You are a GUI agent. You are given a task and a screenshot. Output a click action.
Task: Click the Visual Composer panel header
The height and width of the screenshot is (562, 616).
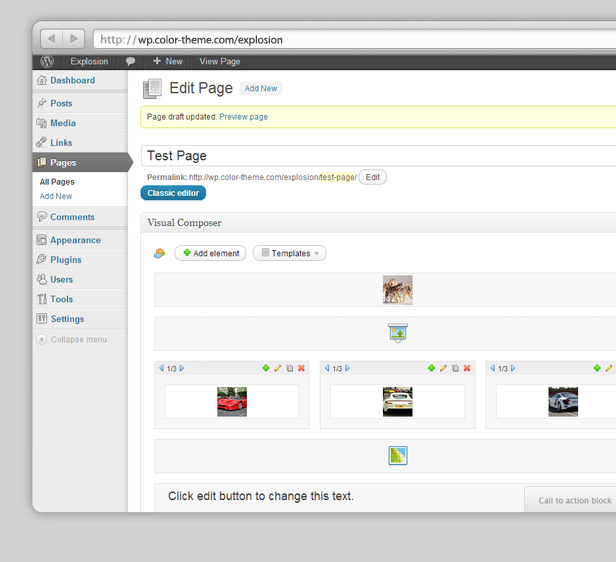(x=378, y=223)
